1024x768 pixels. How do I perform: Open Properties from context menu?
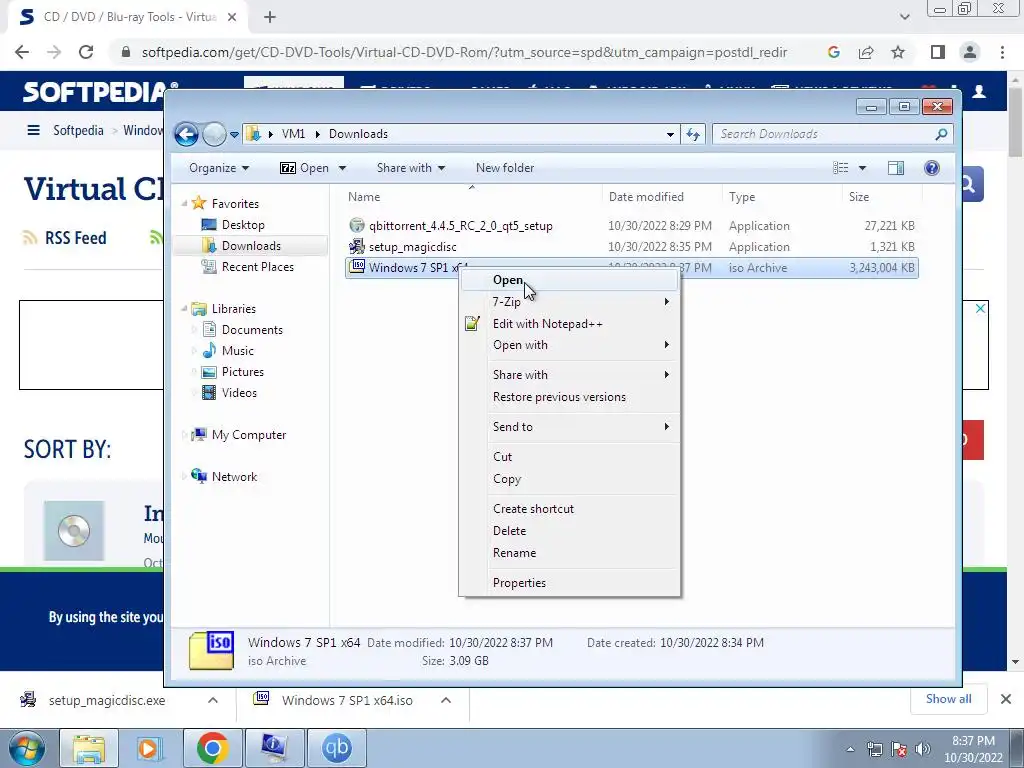[x=568, y=583]
